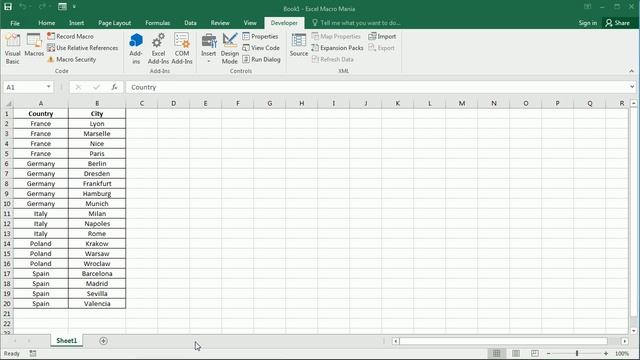Select the City header cell
640x360 pixels.
(97, 113)
